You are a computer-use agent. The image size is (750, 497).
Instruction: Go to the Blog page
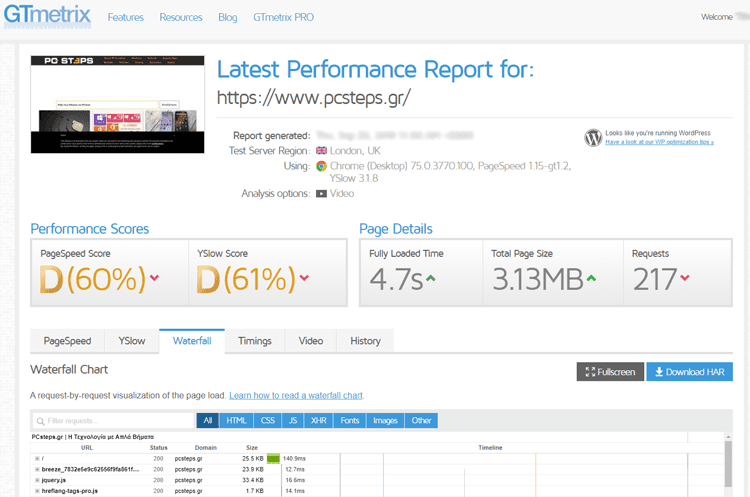[228, 17]
